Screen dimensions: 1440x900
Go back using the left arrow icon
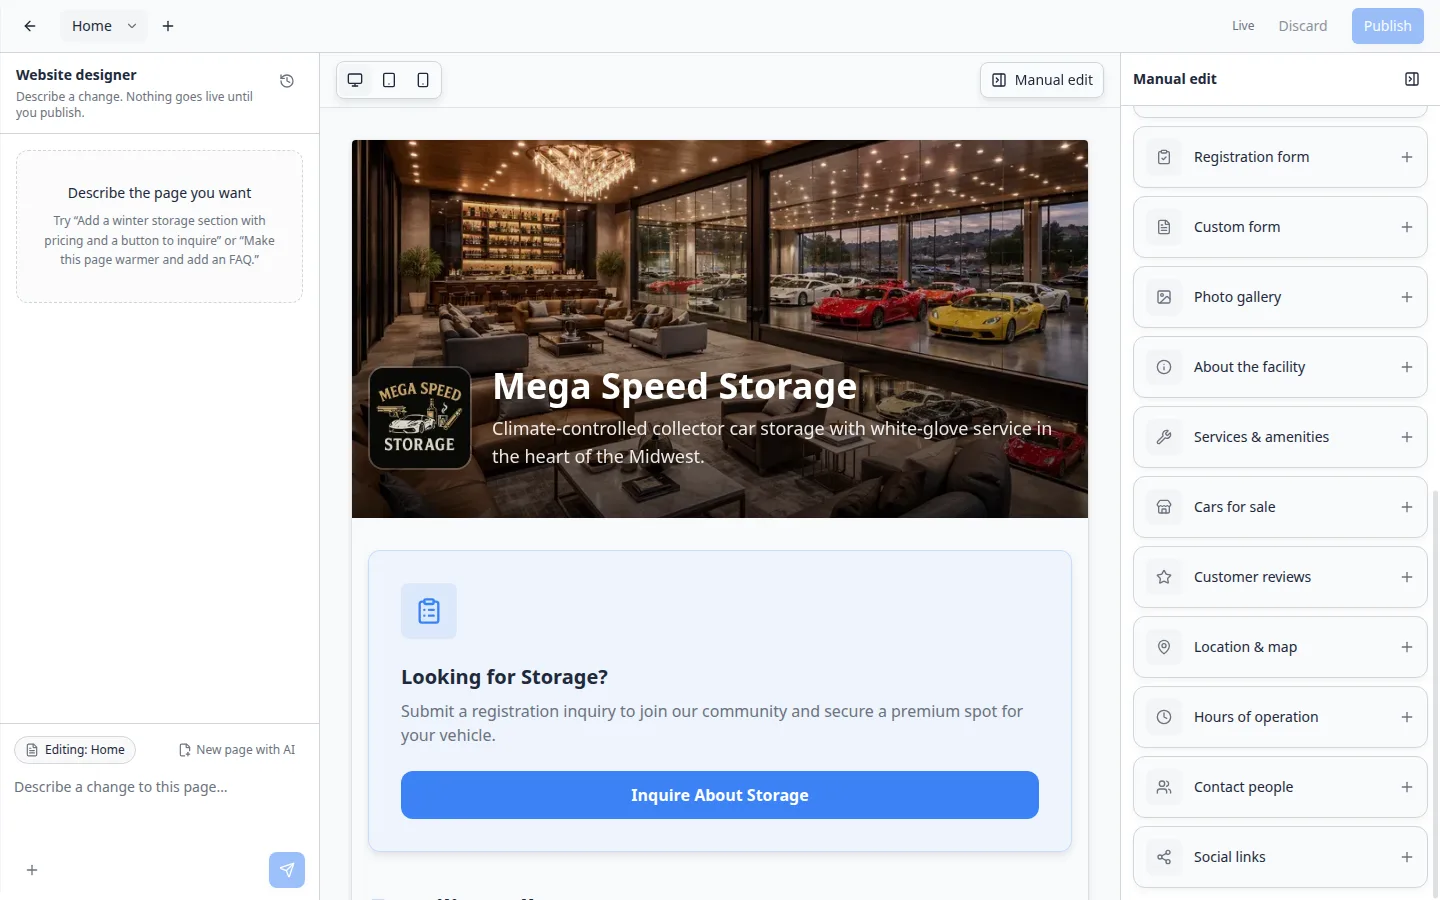(30, 26)
